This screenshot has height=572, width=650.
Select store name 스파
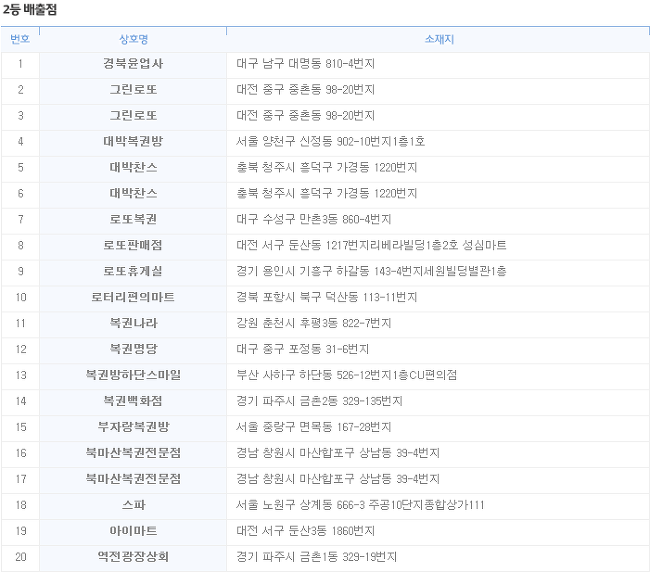(133, 505)
